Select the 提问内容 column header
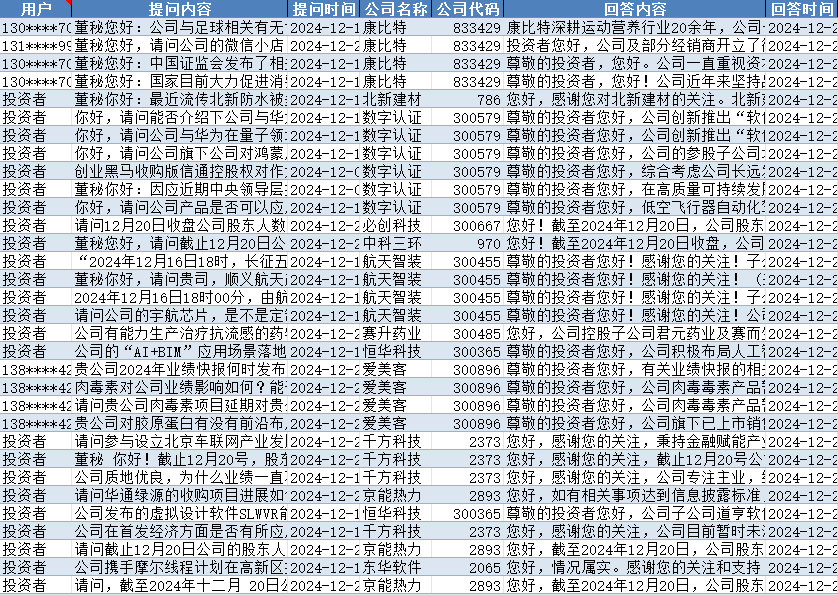838x595 pixels. coord(180,9)
